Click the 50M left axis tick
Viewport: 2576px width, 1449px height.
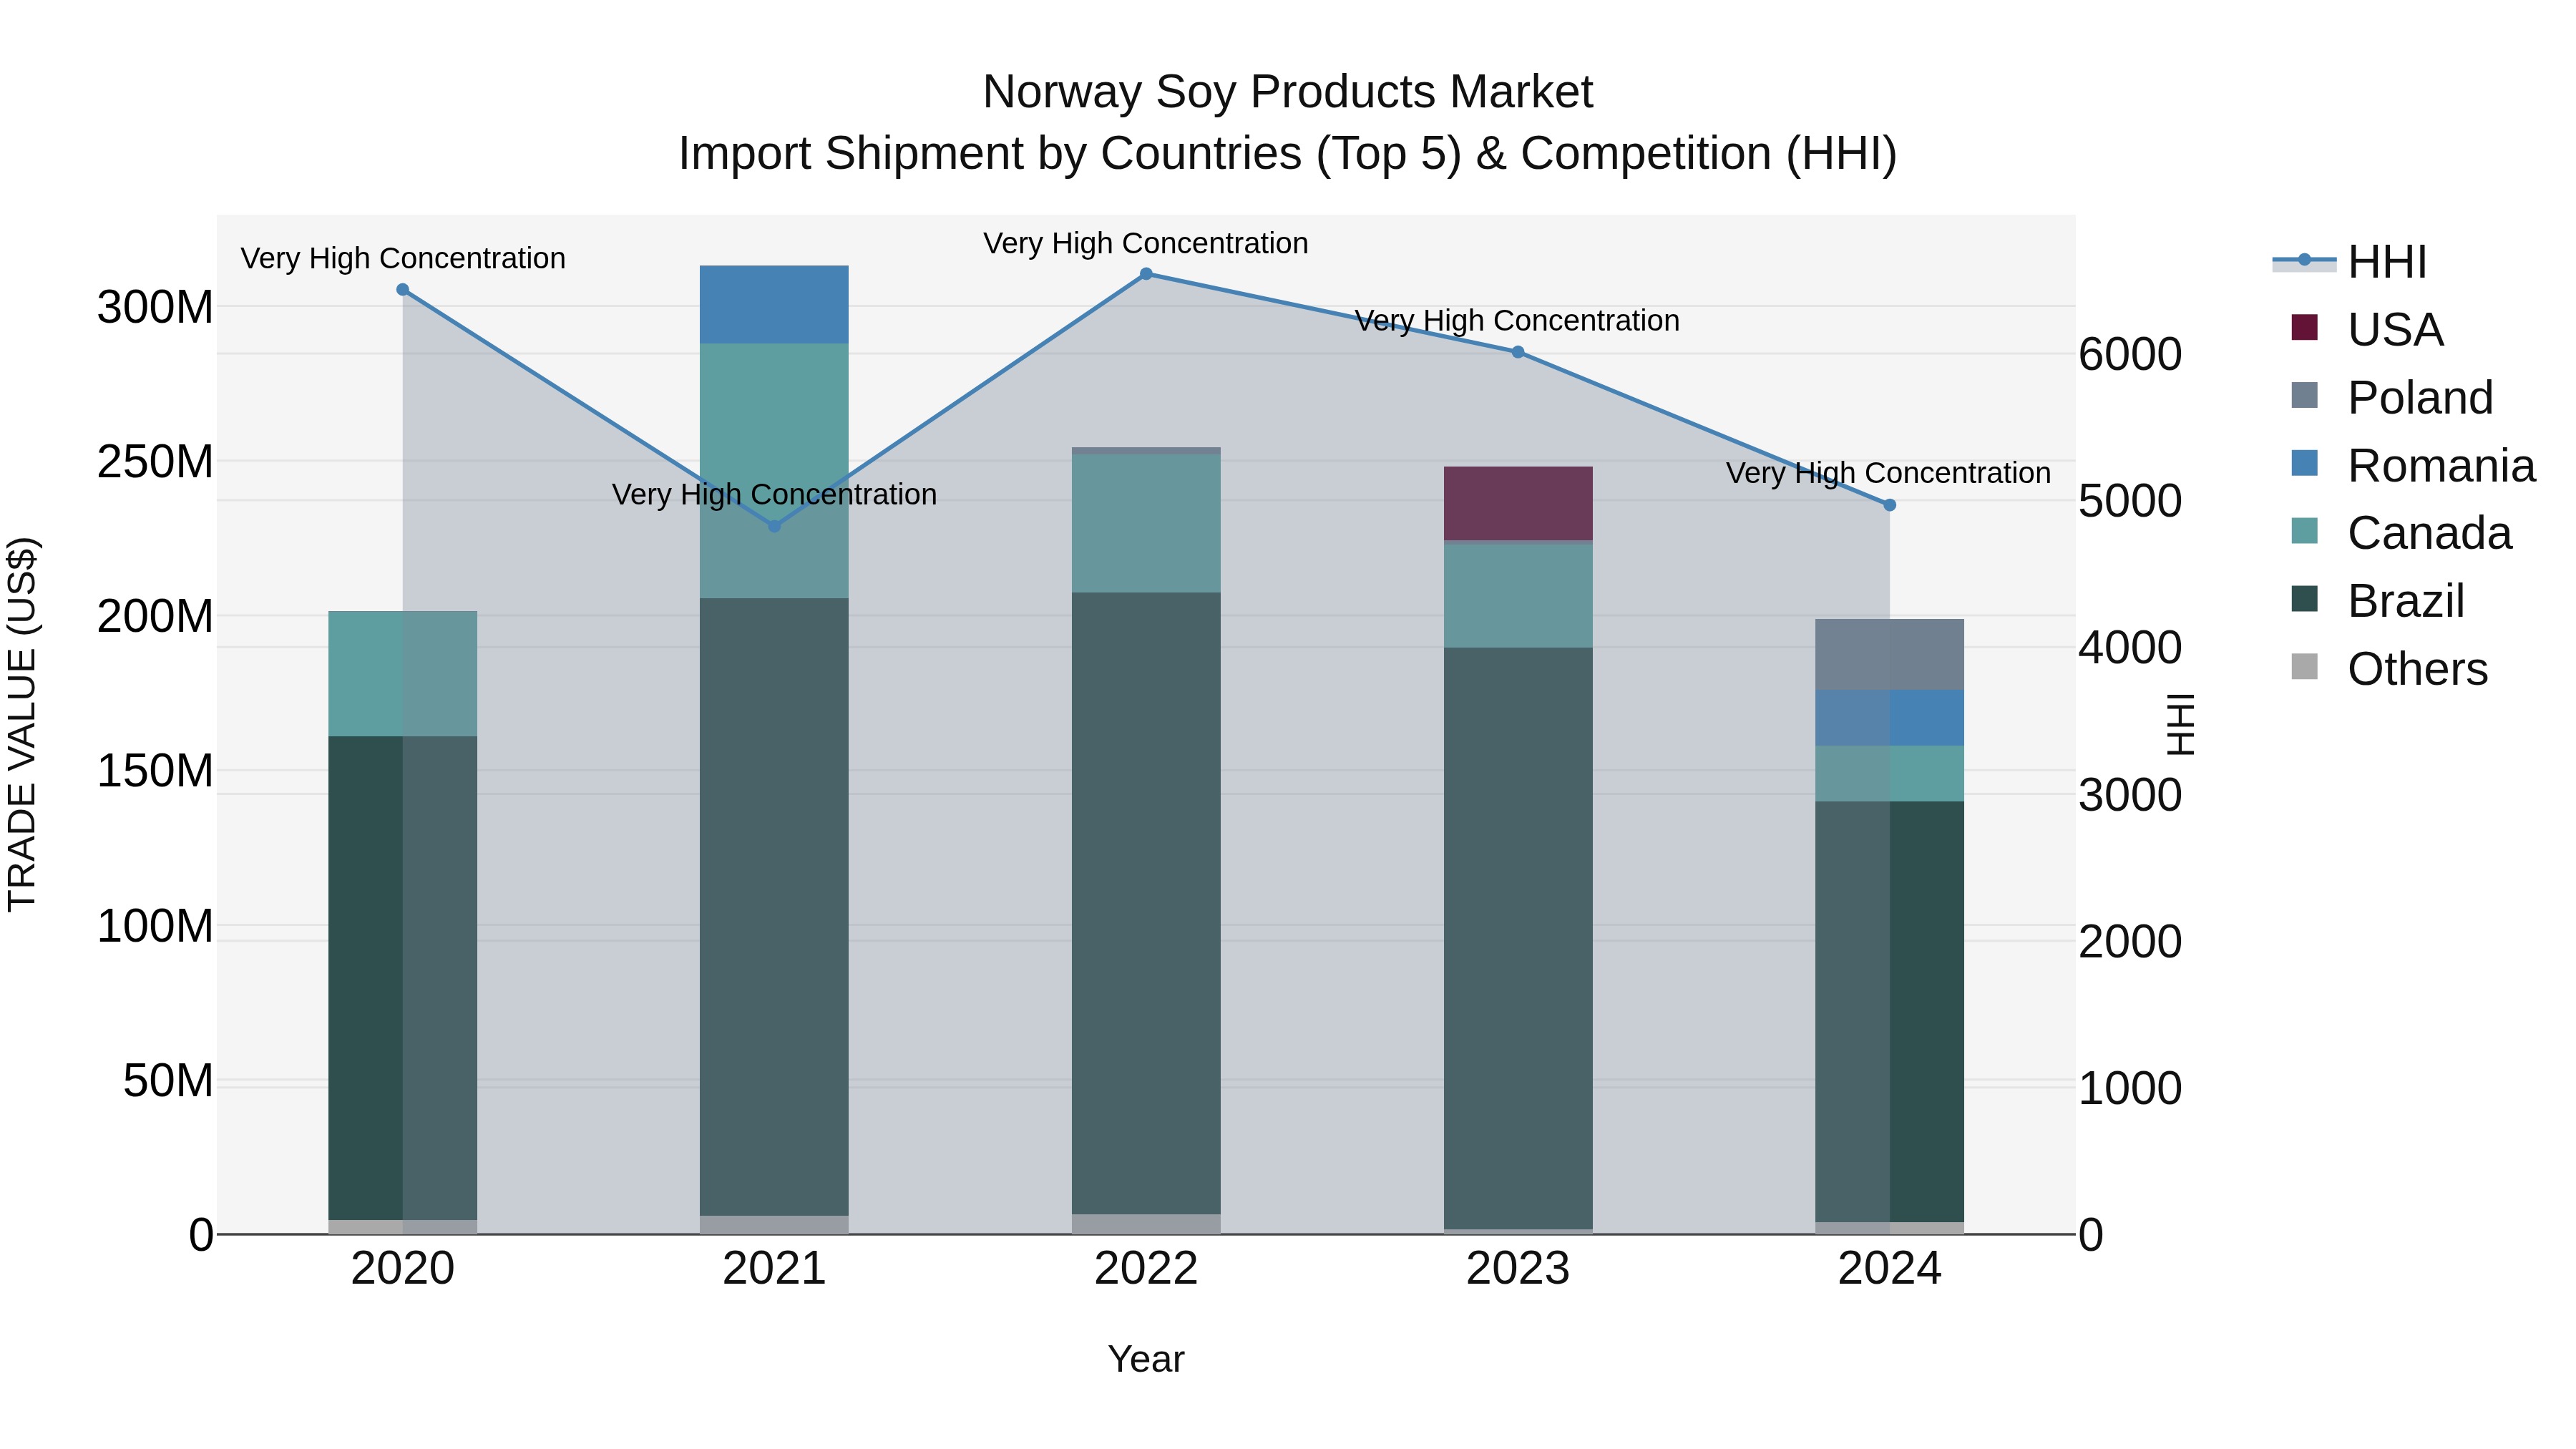(168, 1081)
